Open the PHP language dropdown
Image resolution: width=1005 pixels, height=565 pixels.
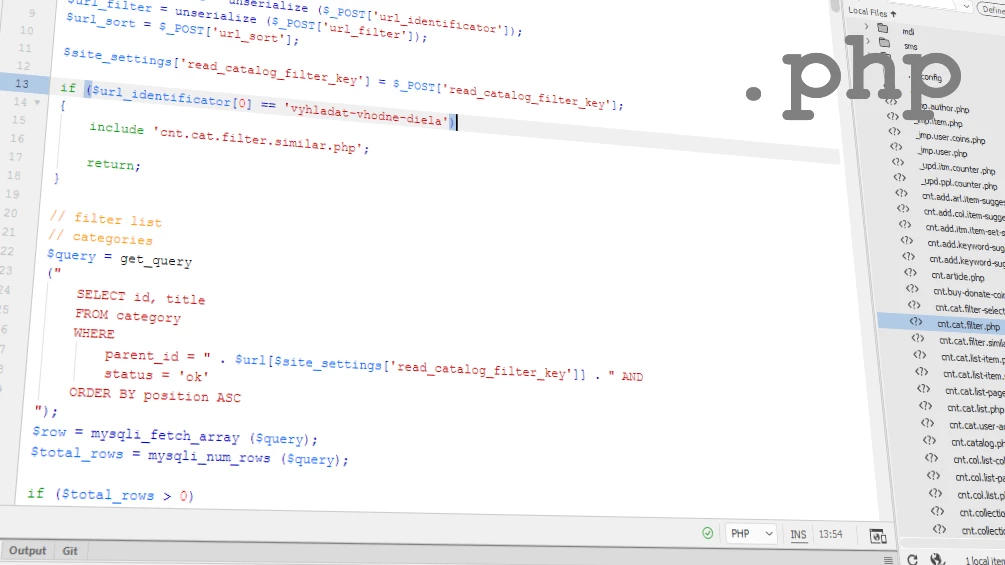(x=752, y=534)
